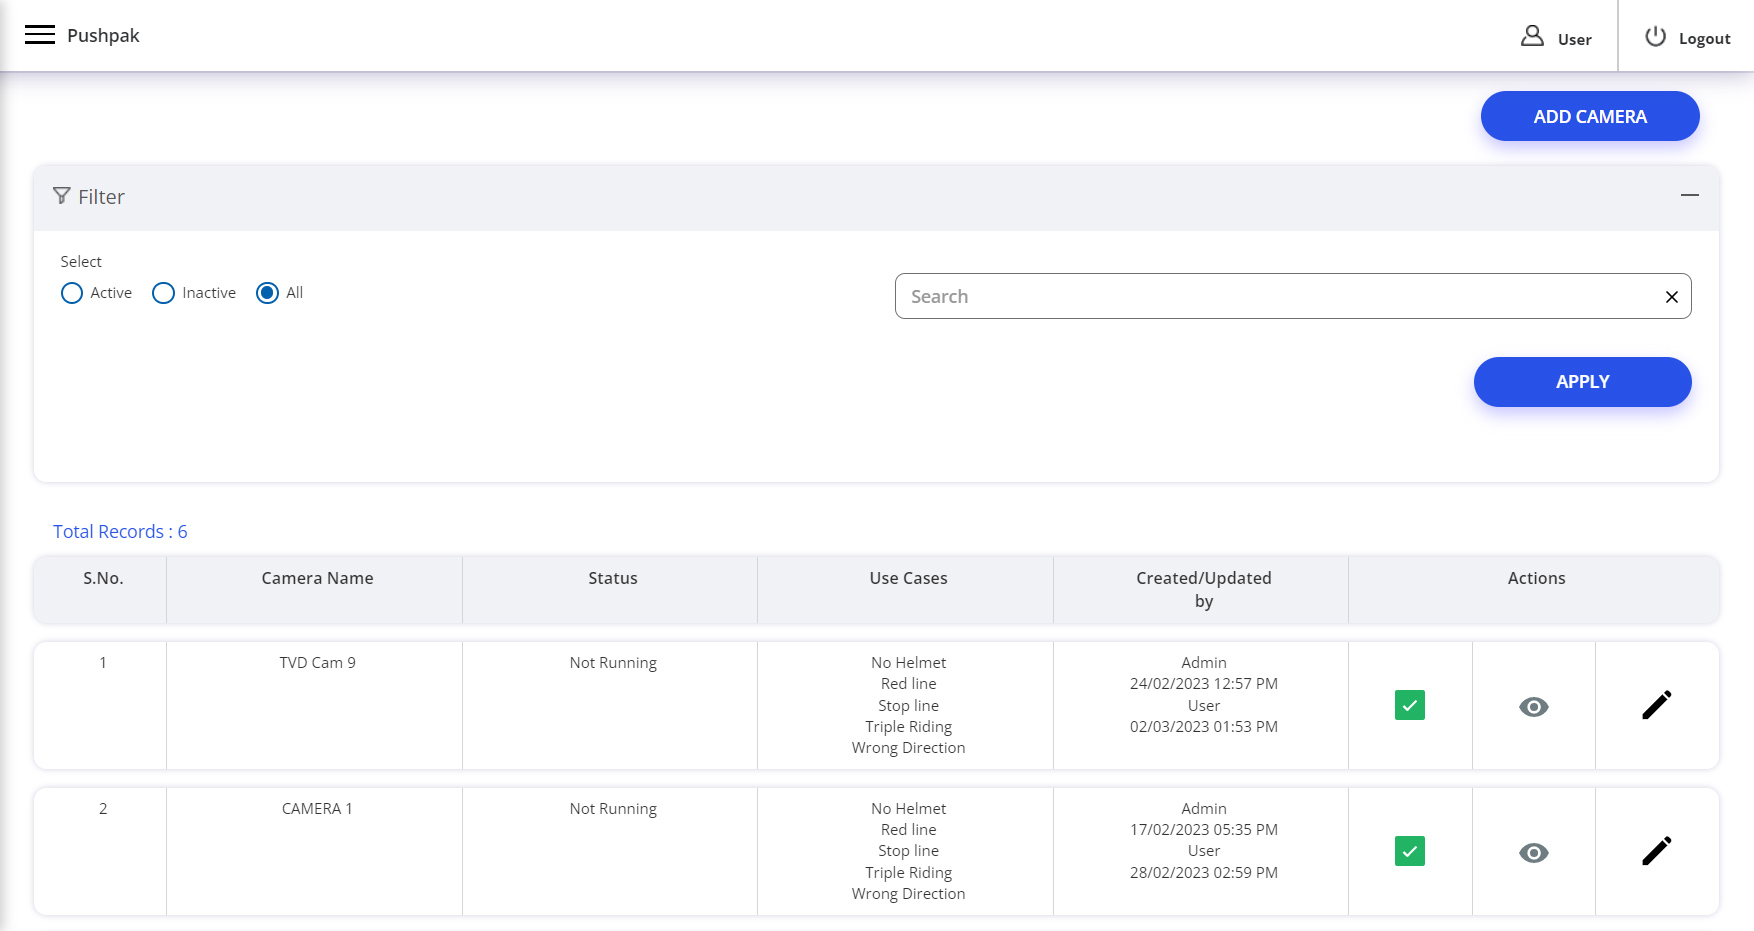Viewport: 1754px width, 931px height.
Task: Click the Logout power icon
Action: 1655,37
